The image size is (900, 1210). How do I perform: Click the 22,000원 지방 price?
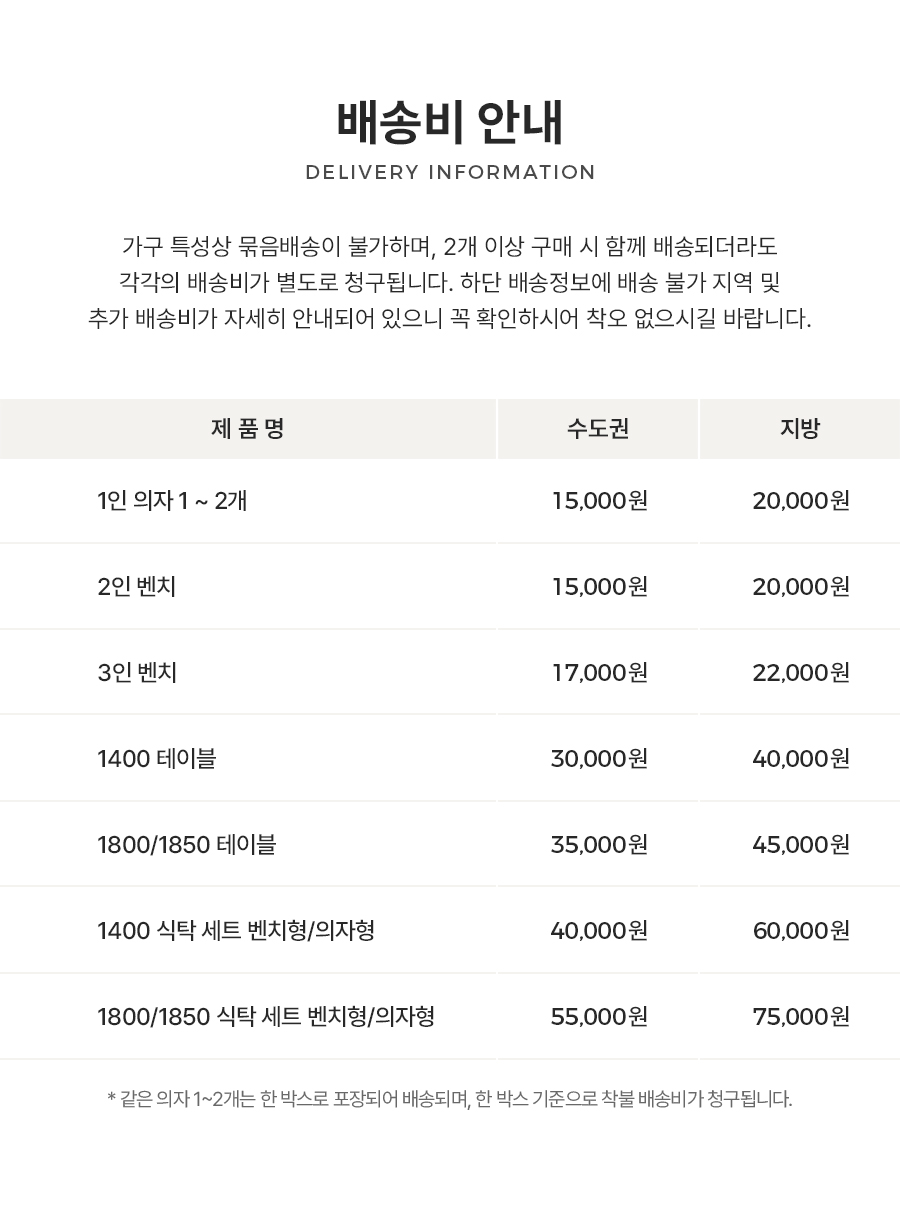coord(801,672)
